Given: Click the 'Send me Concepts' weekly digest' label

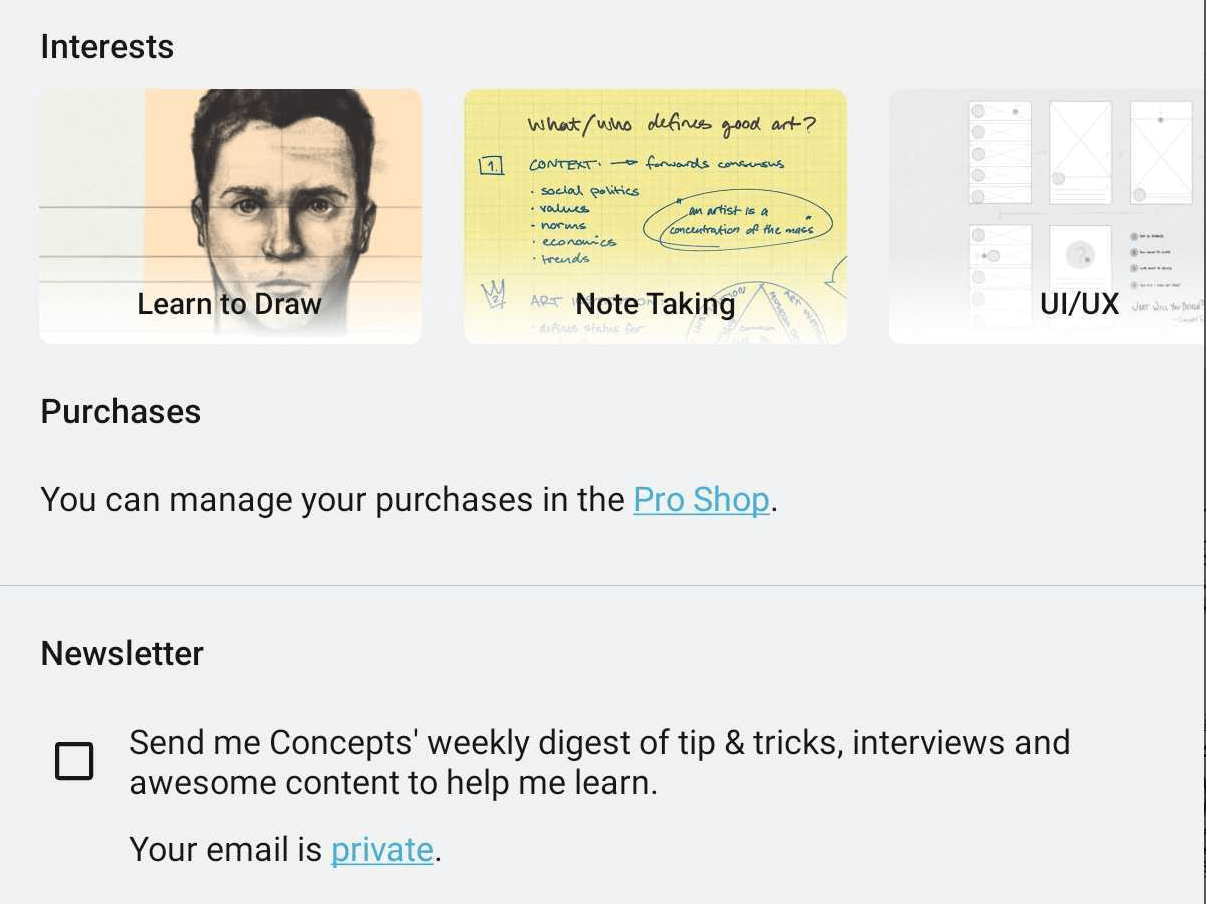Looking at the screenshot, I should coord(599,762).
